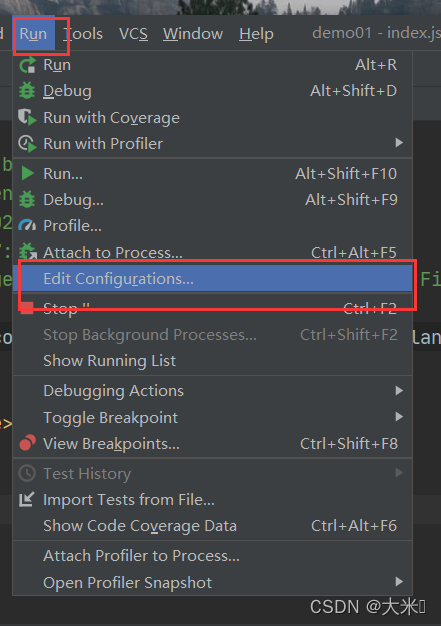This screenshot has height=626, width=441.
Task: Open the Tools menu in menu bar
Action: click(83, 34)
